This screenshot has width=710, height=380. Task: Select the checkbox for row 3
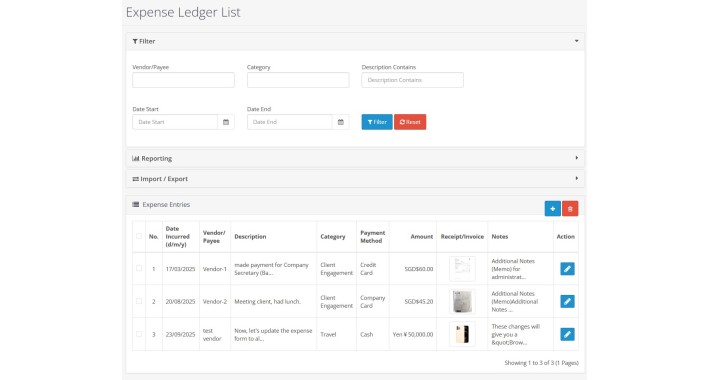(139, 334)
